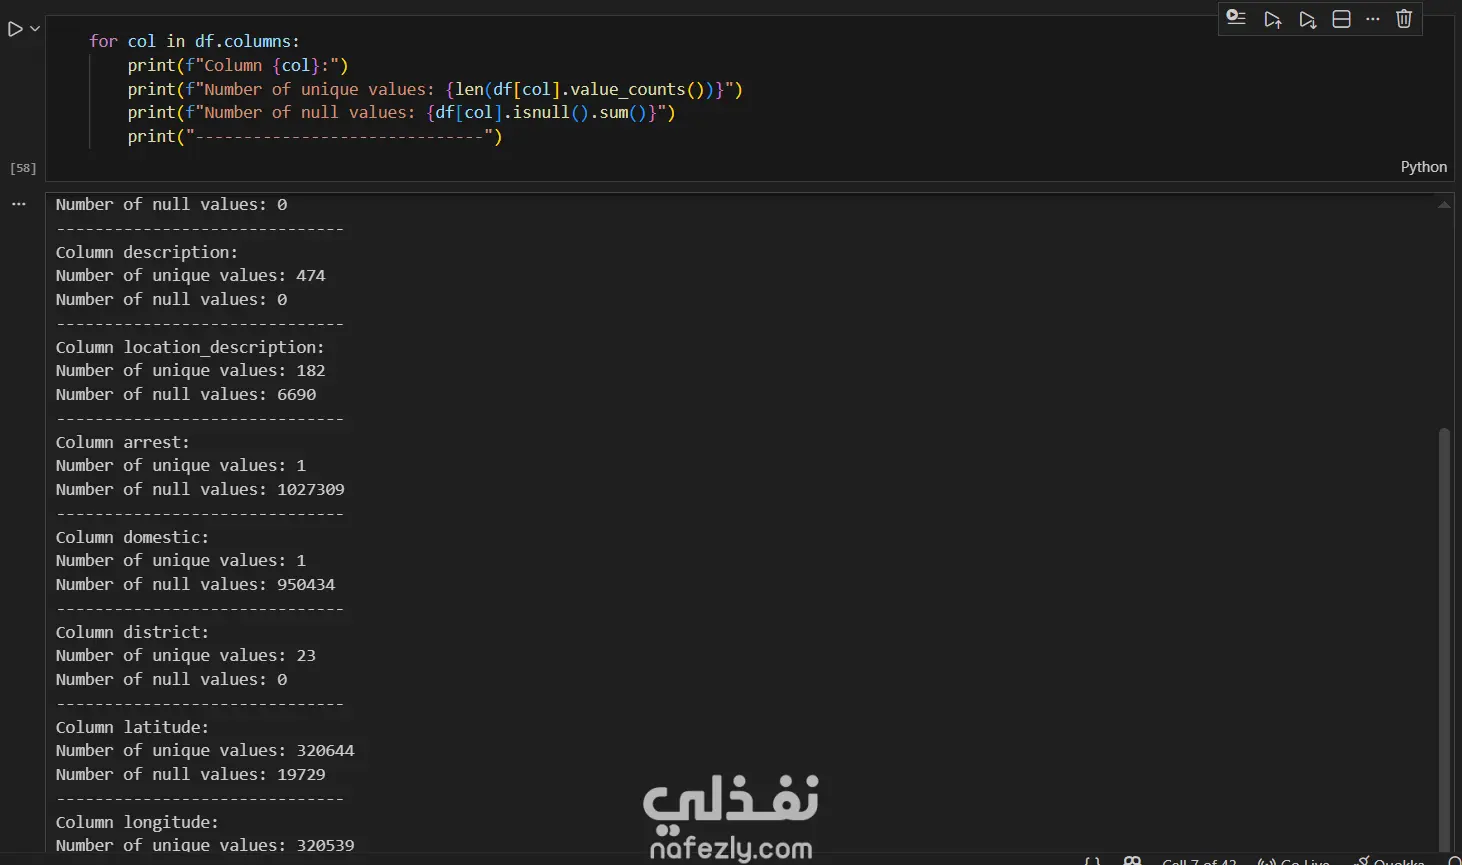Click 'Number of null values: 6690' in the output
Screen dimensions: 1462x865
click(x=186, y=395)
